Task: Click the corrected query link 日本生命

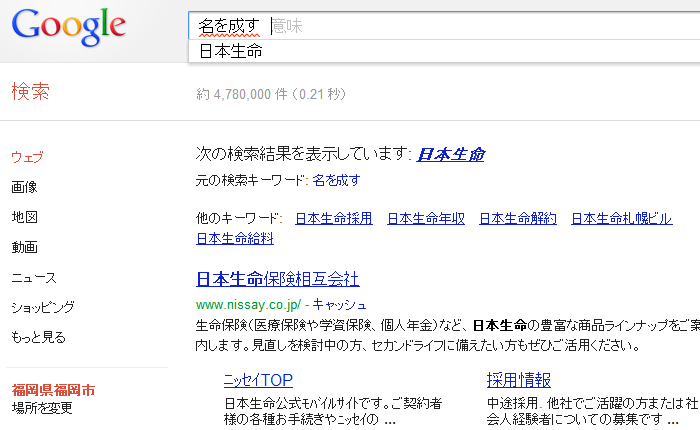Action: [x=450, y=154]
